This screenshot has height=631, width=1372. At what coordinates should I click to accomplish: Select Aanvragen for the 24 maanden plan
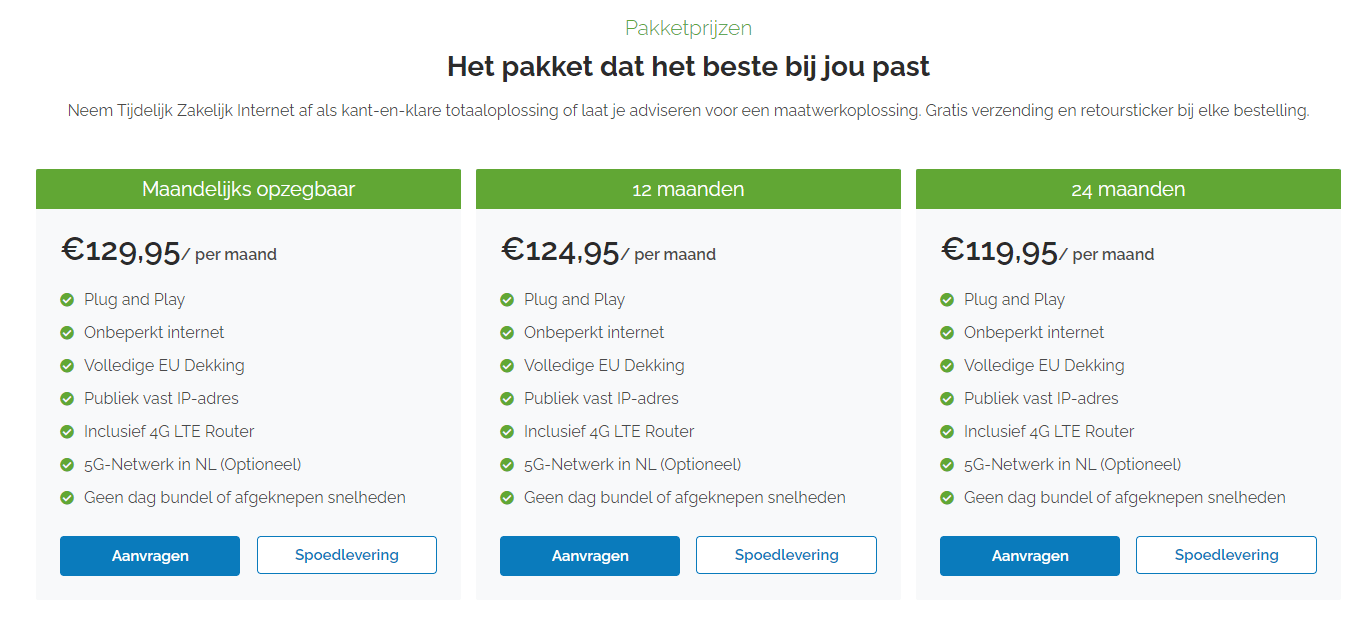coord(1030,556)
